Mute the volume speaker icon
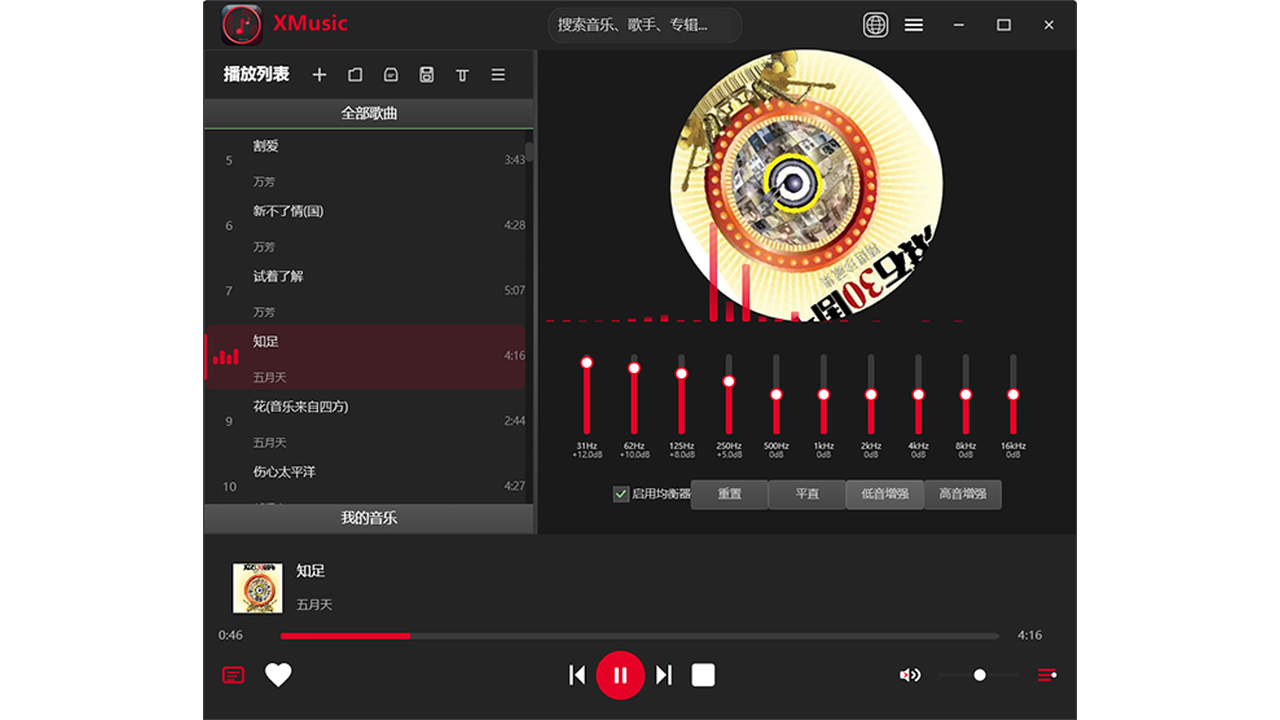 tap(909, 675)
